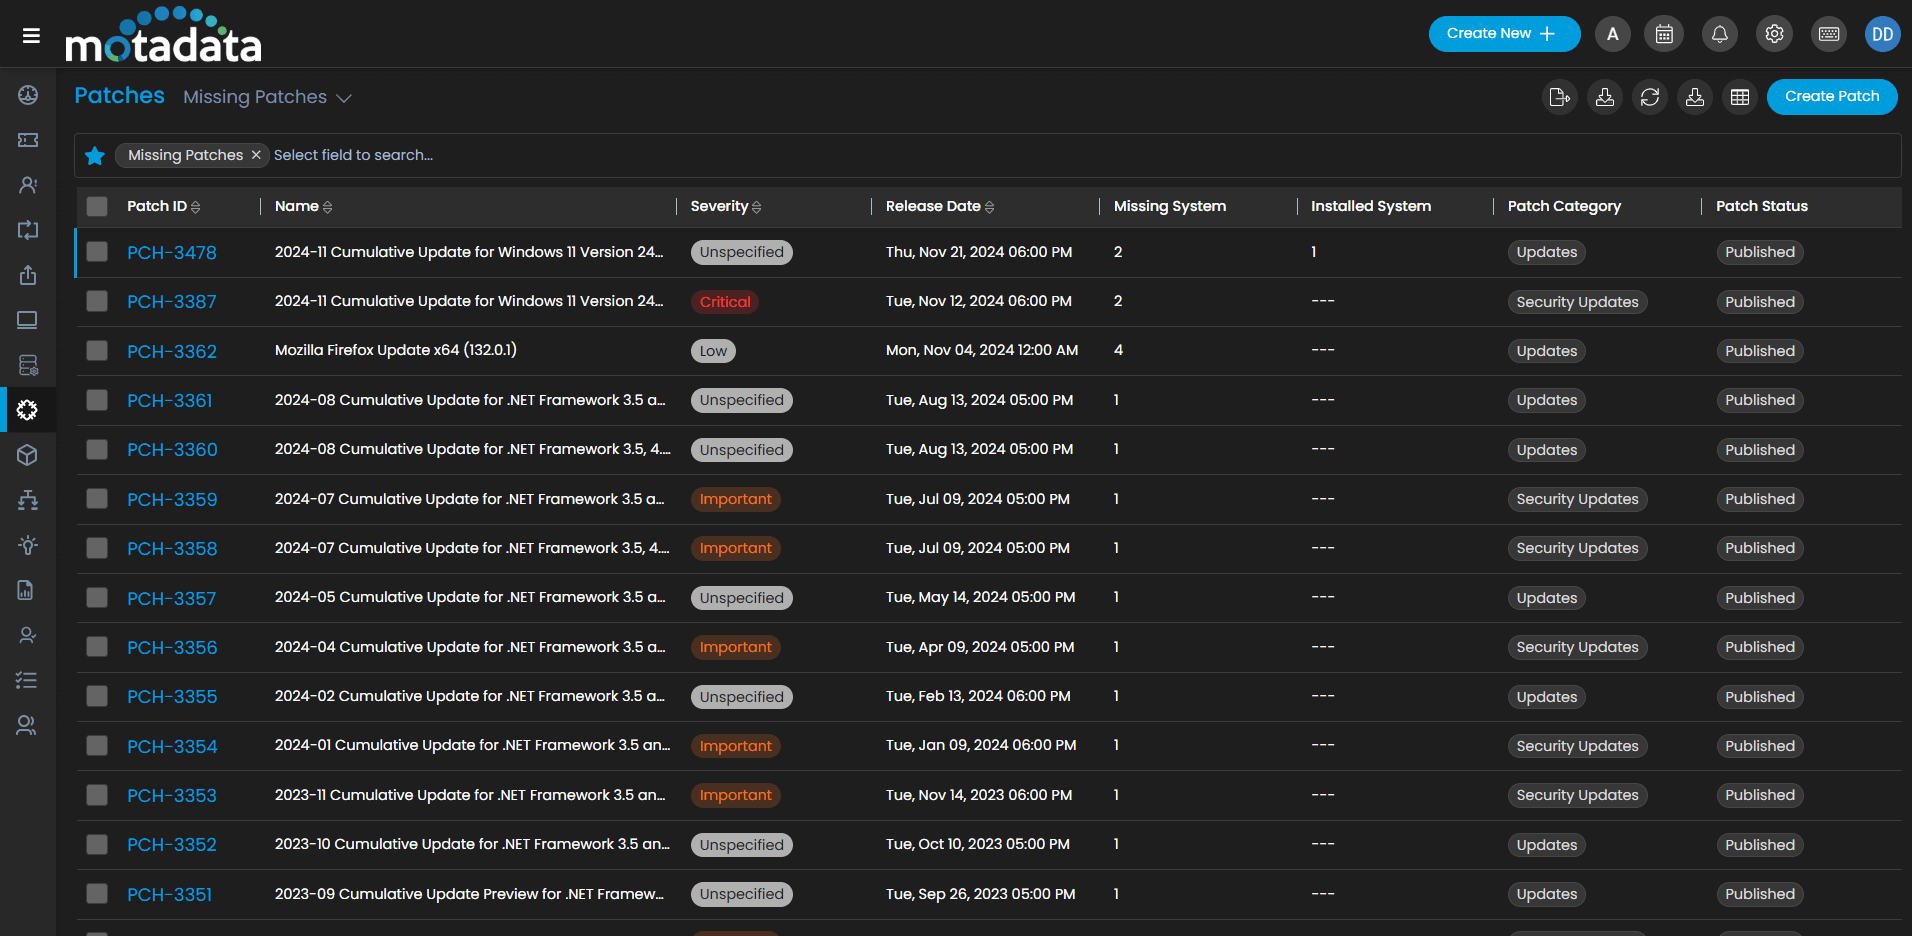Select checkbox for PCH-3362
1912x936 pixels.
(x=97, y=351)
